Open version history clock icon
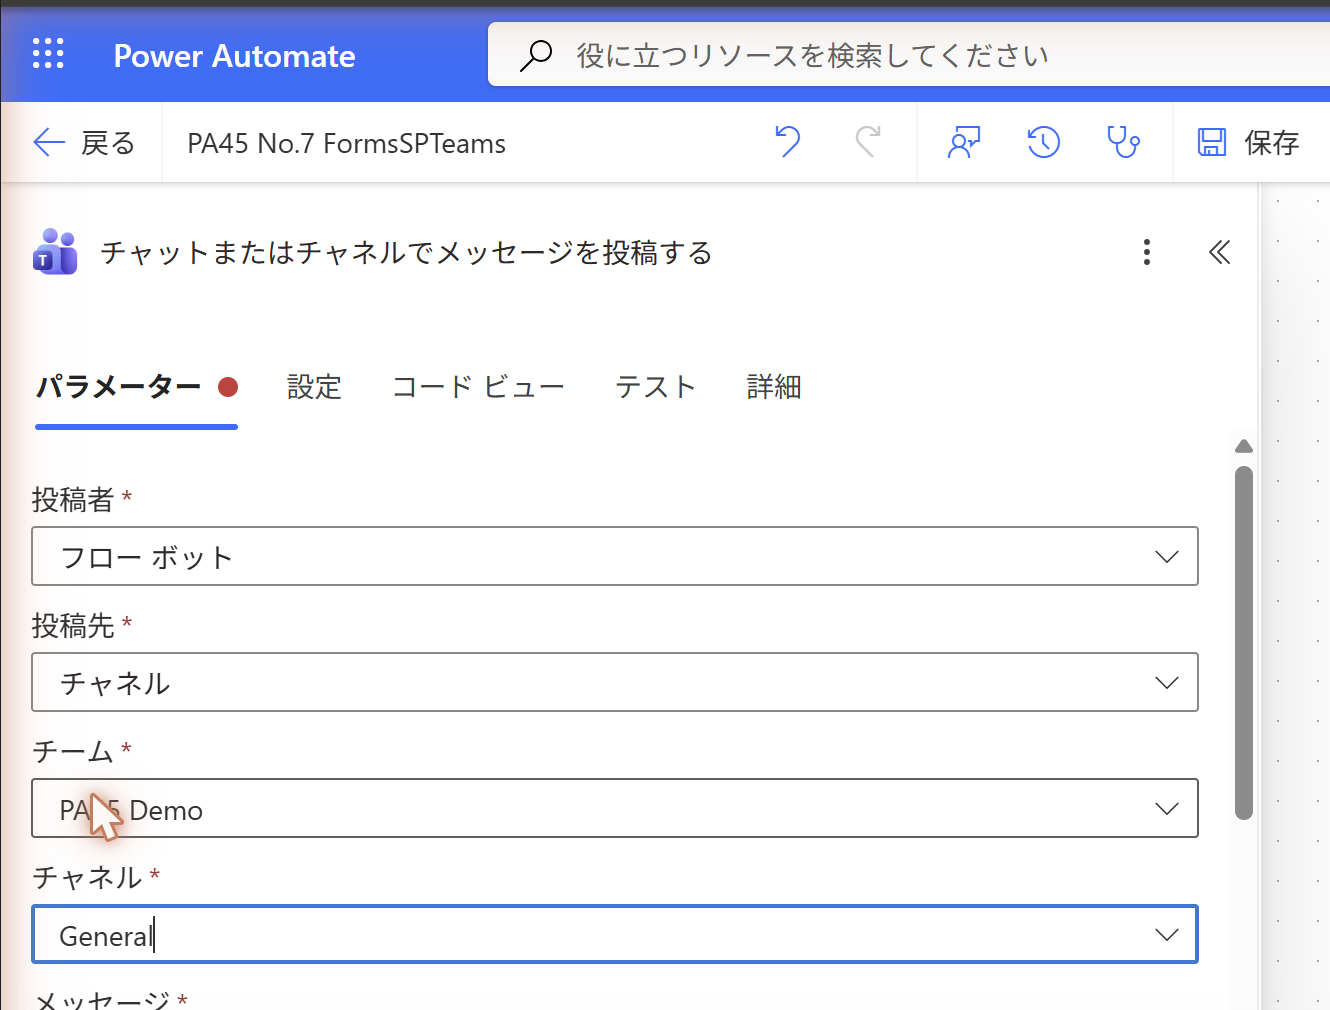Image resolution: width=1330 pixels, height=1010 pixels. (x=1044, y=143)
